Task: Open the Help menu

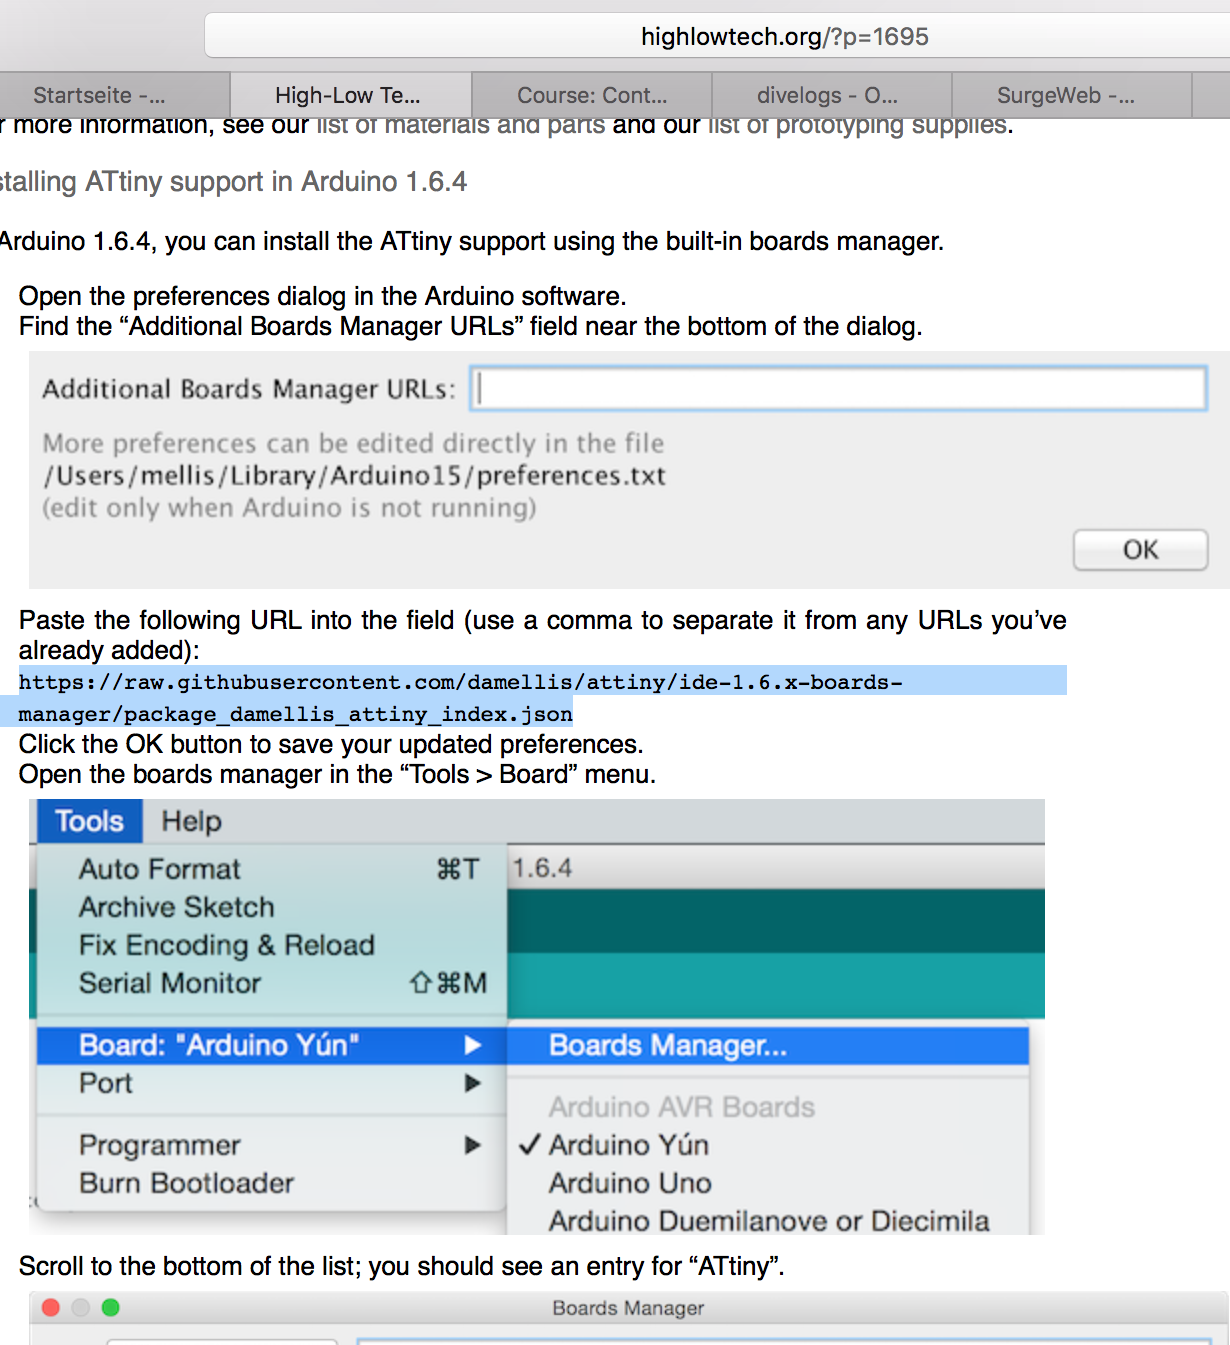Action: (x=191, y=821)
